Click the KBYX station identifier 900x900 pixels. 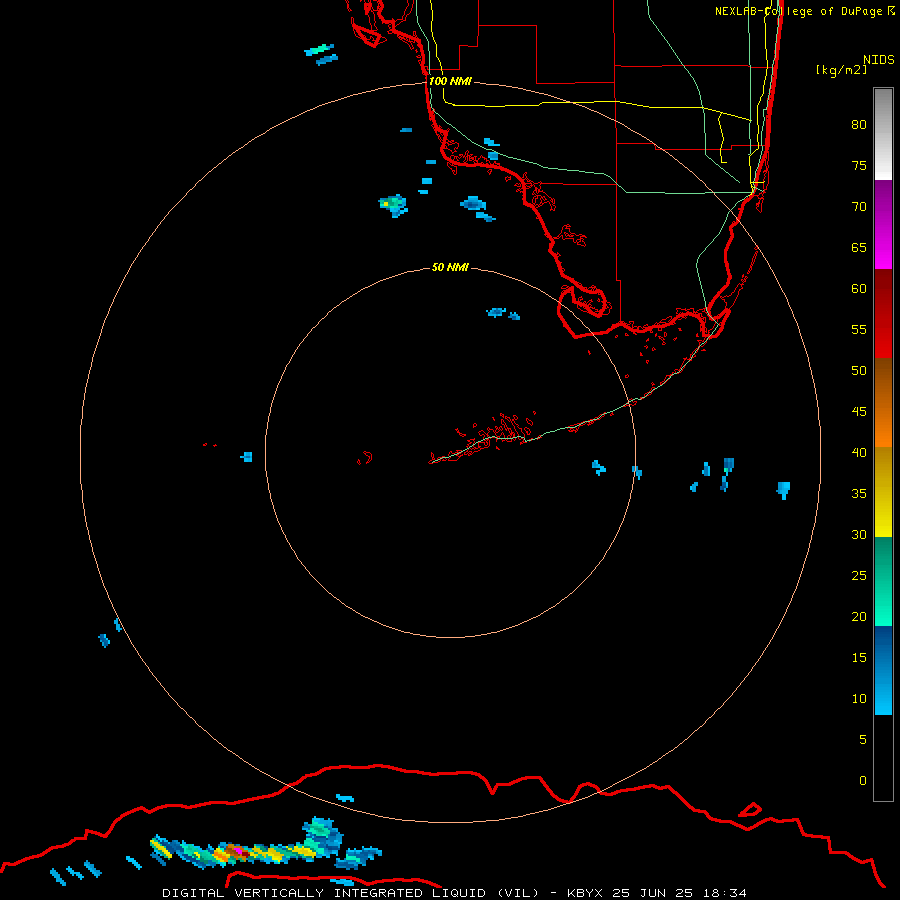point(585,893)
